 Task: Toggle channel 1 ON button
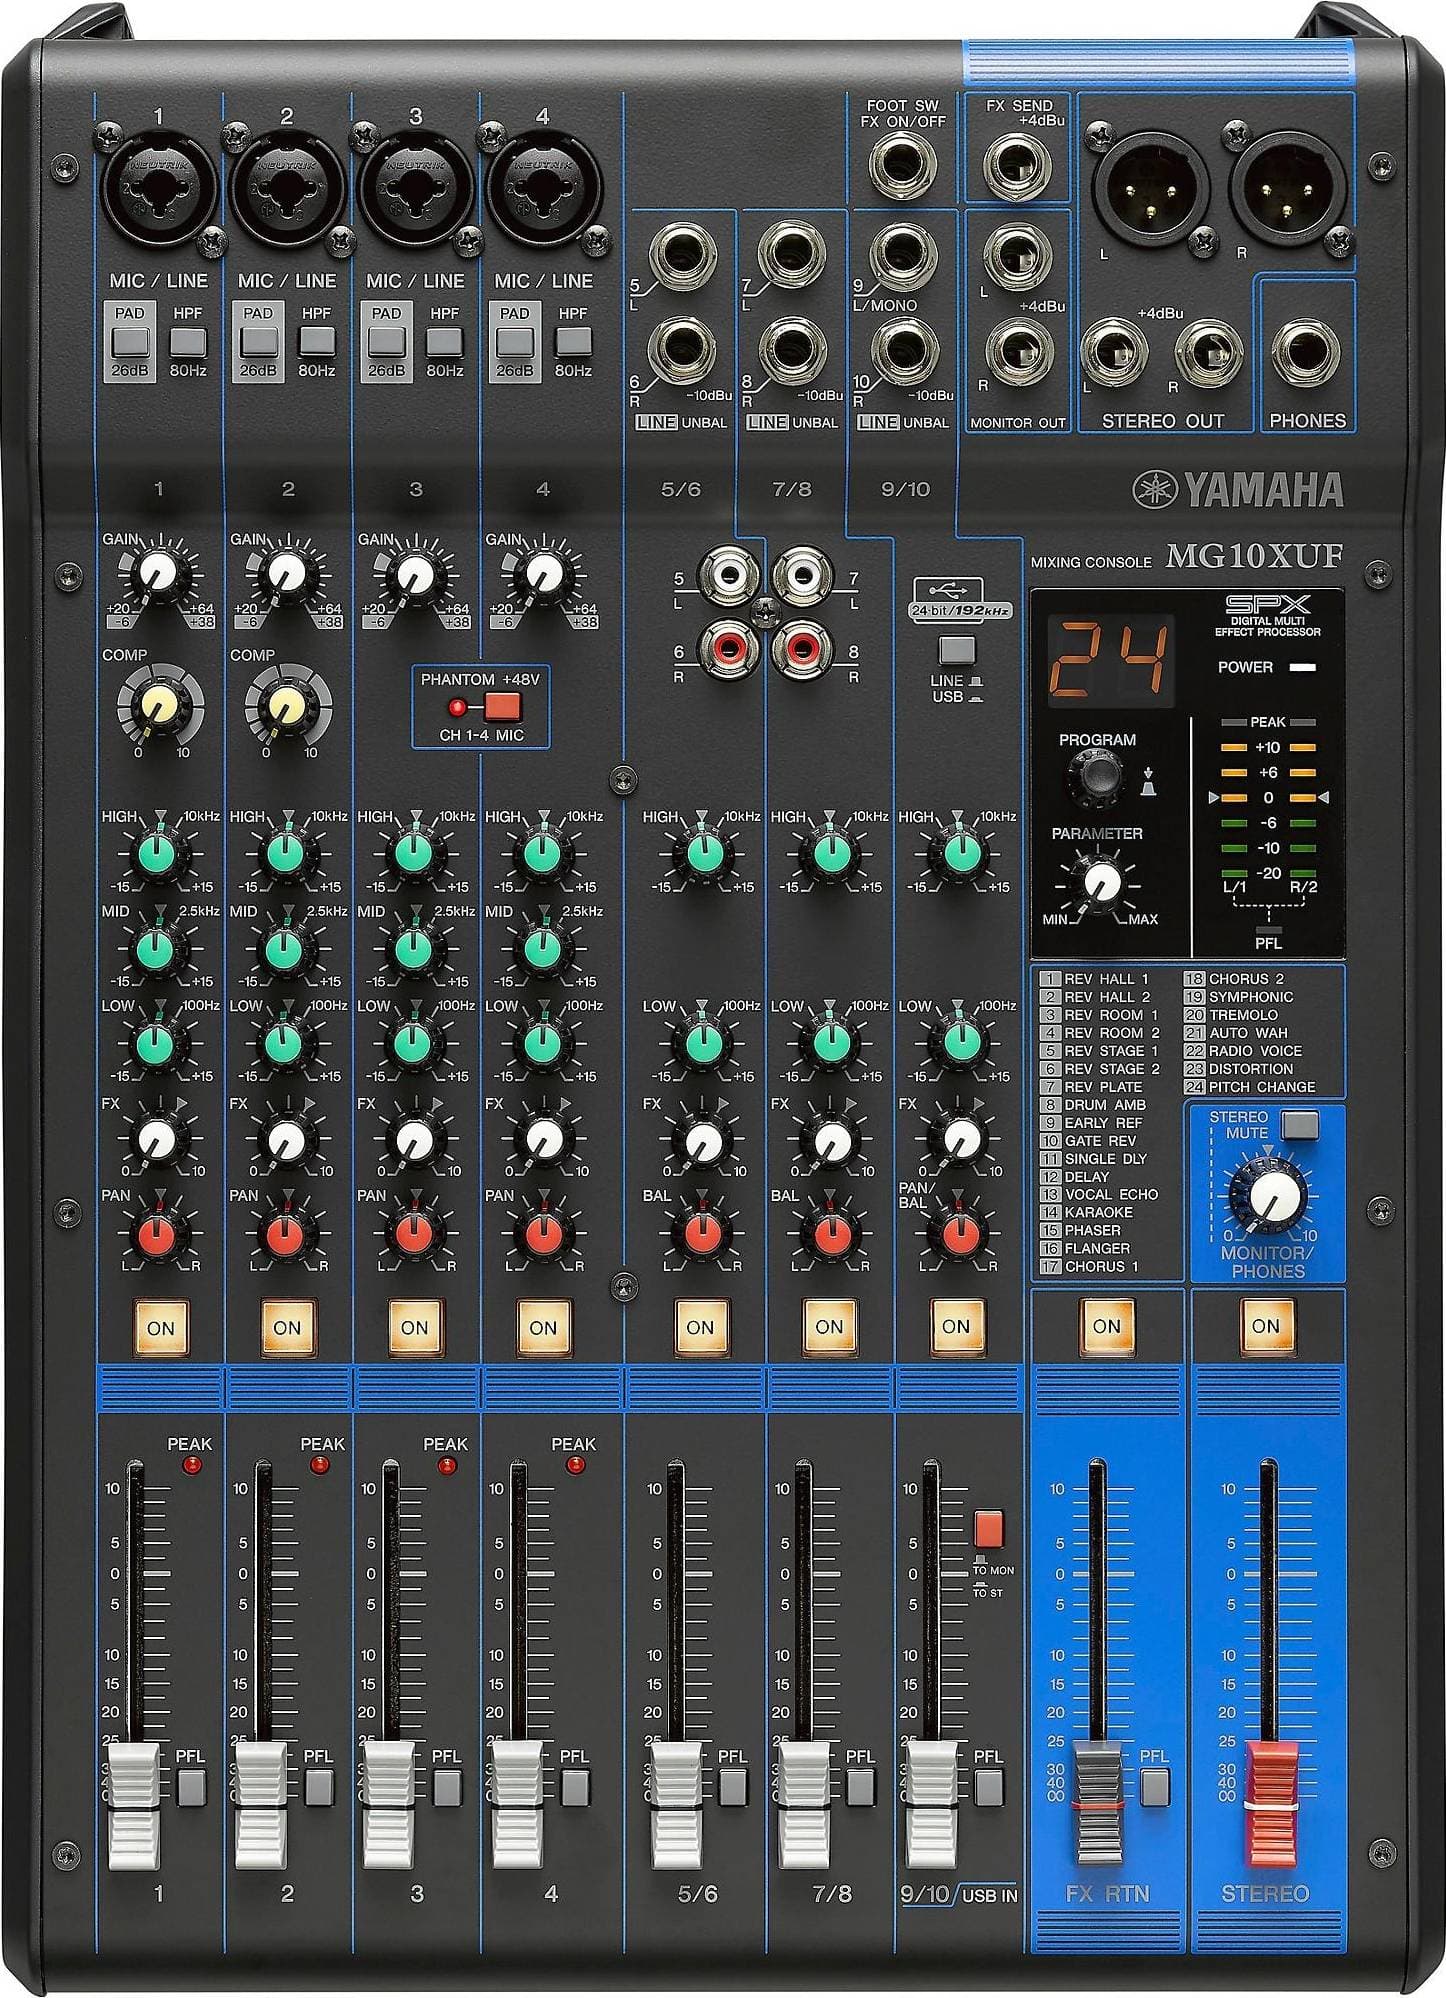(x=160, y=1327)
